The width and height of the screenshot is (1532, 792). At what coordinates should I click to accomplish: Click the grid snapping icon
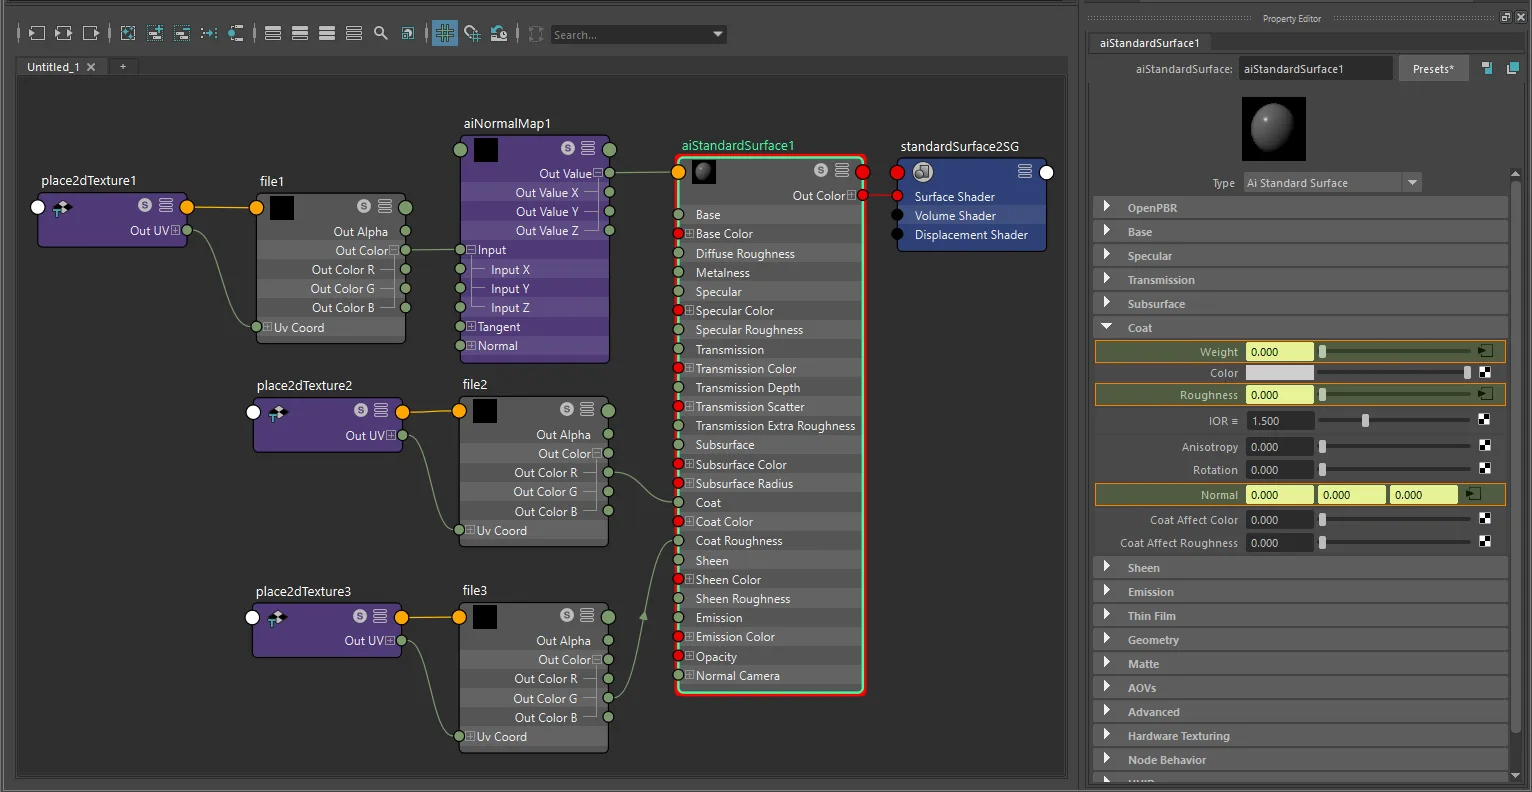tap(472, 33)
